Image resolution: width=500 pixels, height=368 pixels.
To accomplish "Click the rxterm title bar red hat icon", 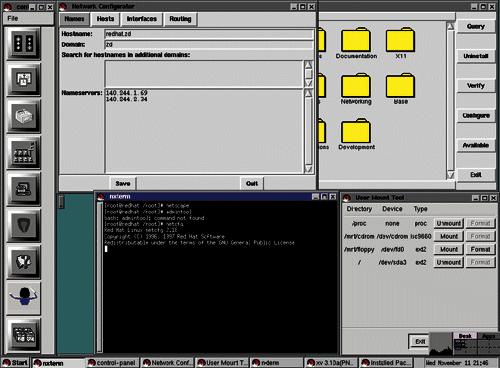I will click(101, 197).
